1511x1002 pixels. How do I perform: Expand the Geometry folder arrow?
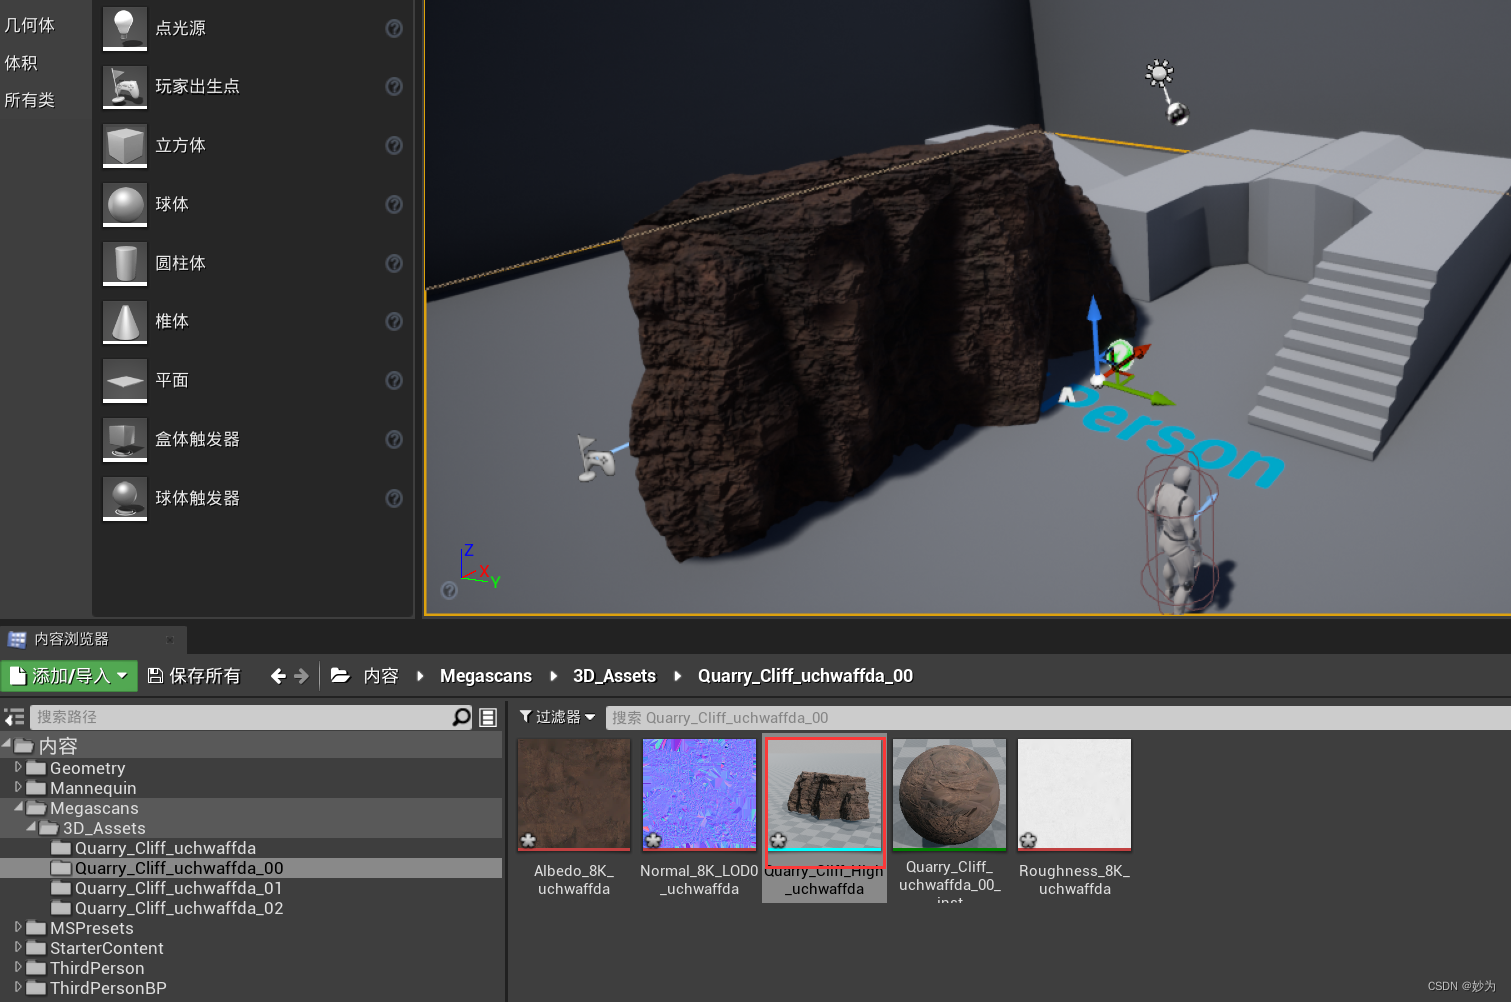pos(18,767)
